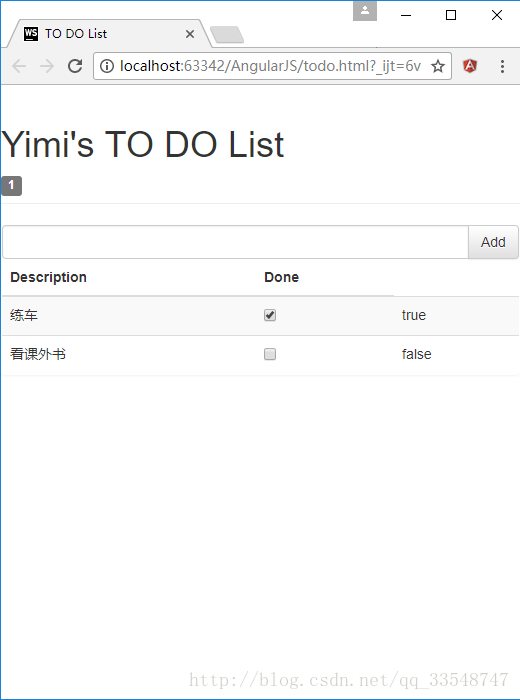Click the WebStorm favicon on tab
Viewport: 520px width, 700px height.
click(x=31, y=34)
